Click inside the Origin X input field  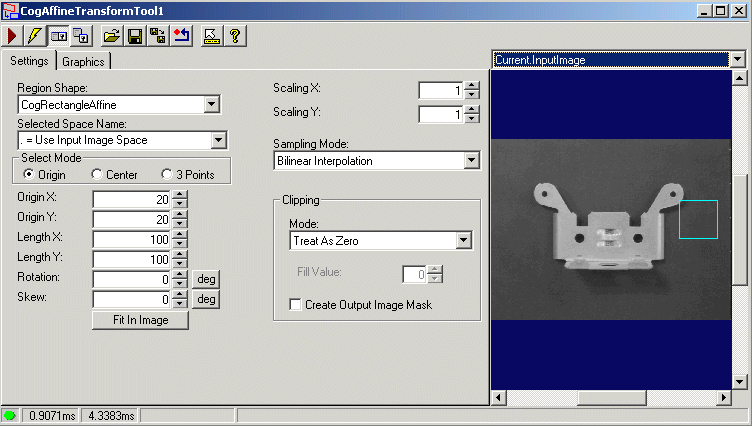point(131,199)
